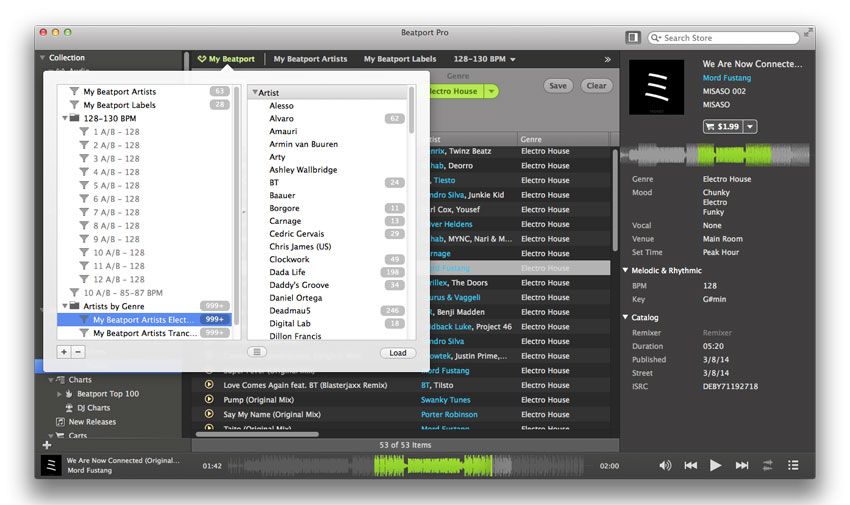Seek in the details panel waveform
The height and width of the screenshot is (505, 850).
point(714,155)
